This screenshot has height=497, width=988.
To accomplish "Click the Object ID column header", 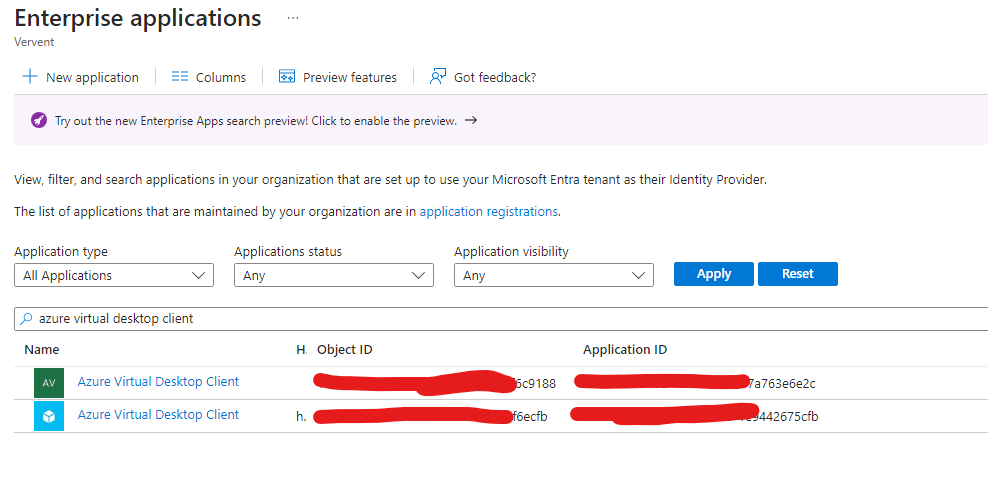I will (345, 350).
